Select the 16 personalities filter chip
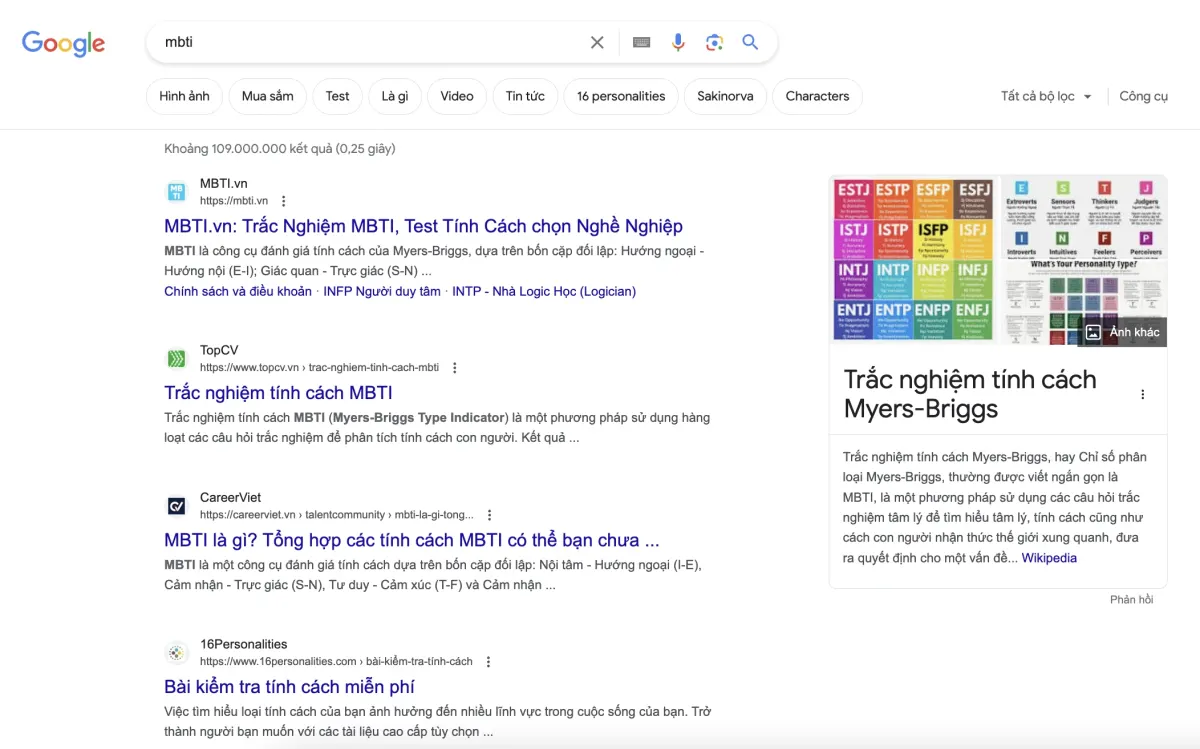 621,96
